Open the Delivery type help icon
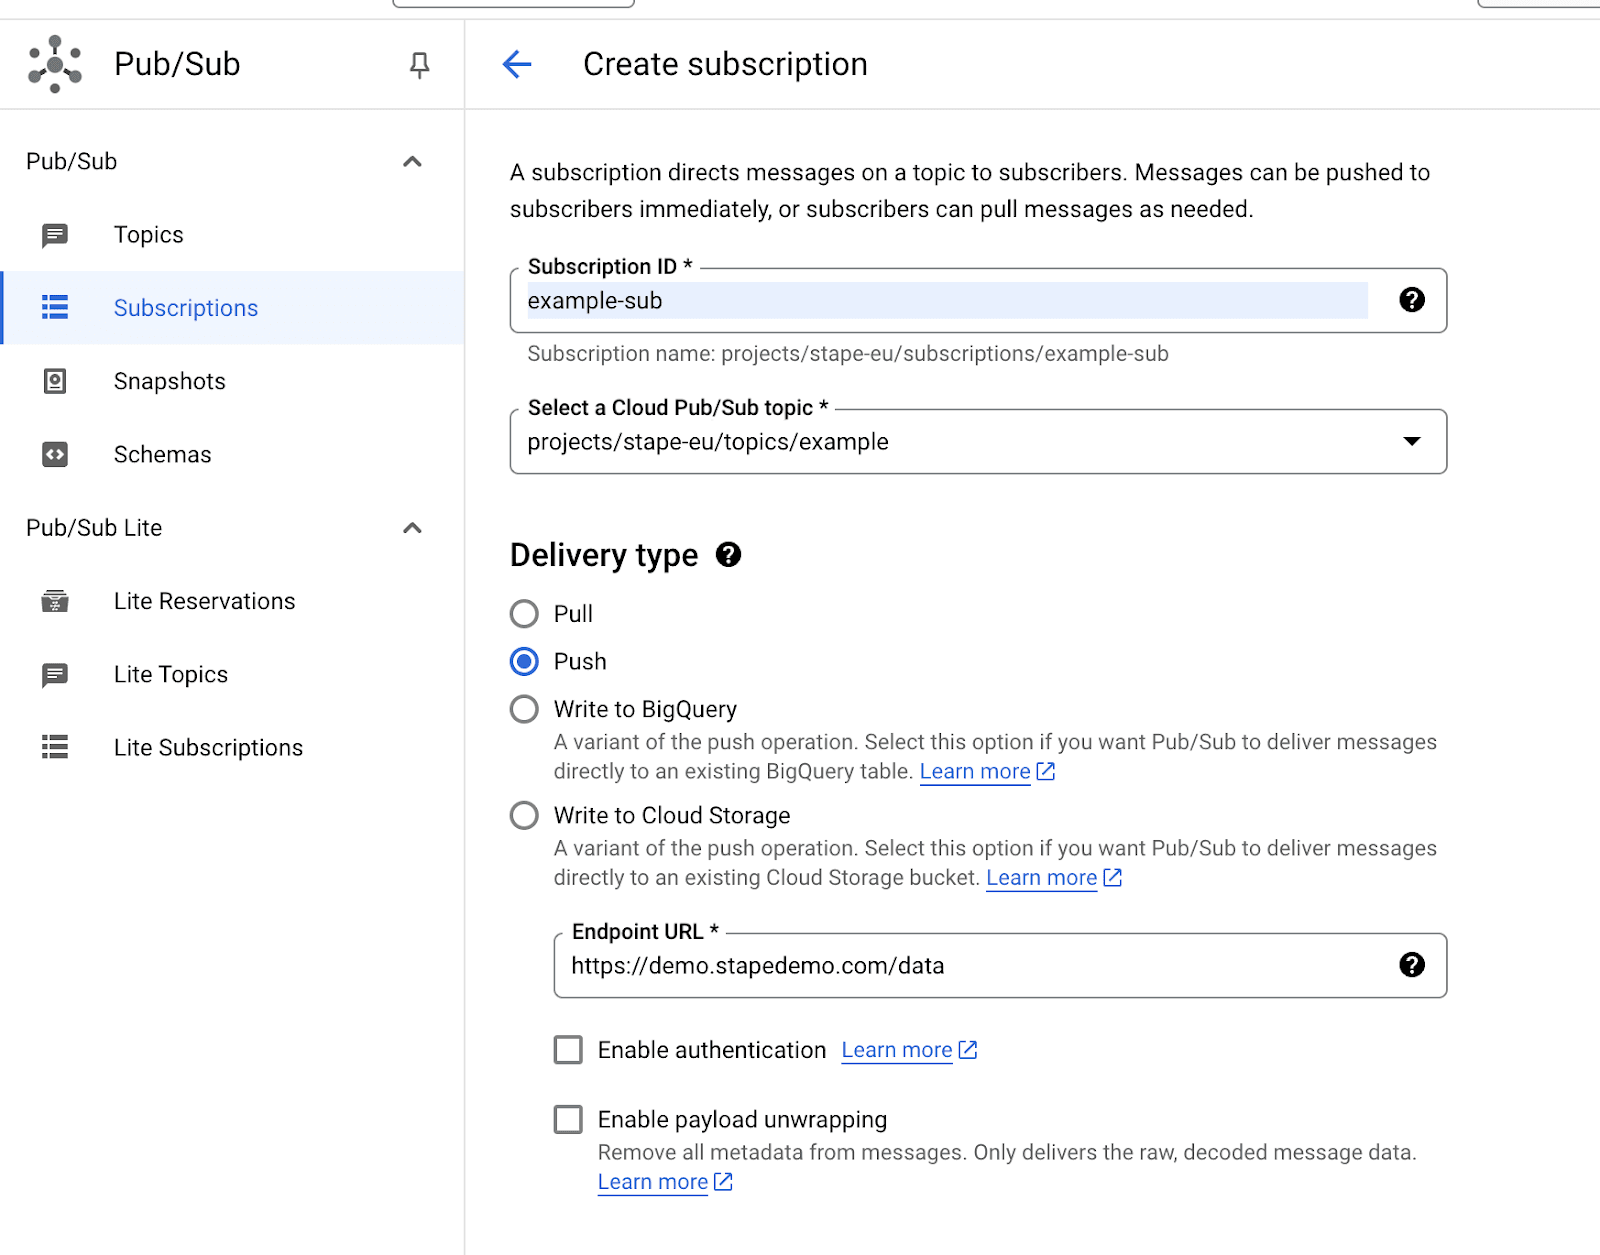This screenshot has height=1255, width=1600. 729,555
